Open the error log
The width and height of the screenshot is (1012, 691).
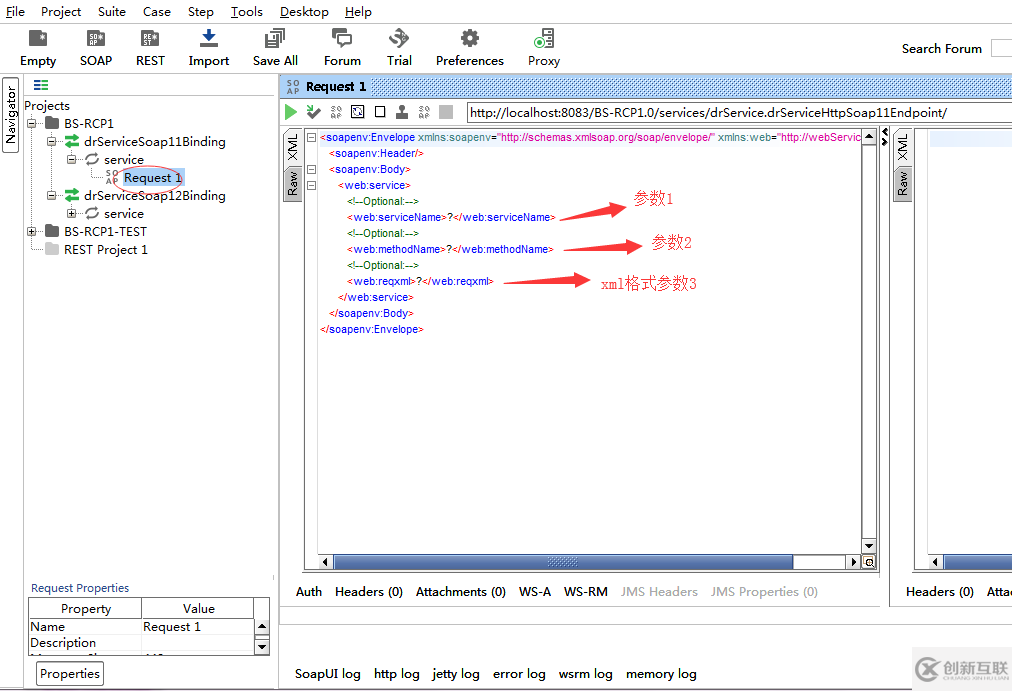pos(519,673)
